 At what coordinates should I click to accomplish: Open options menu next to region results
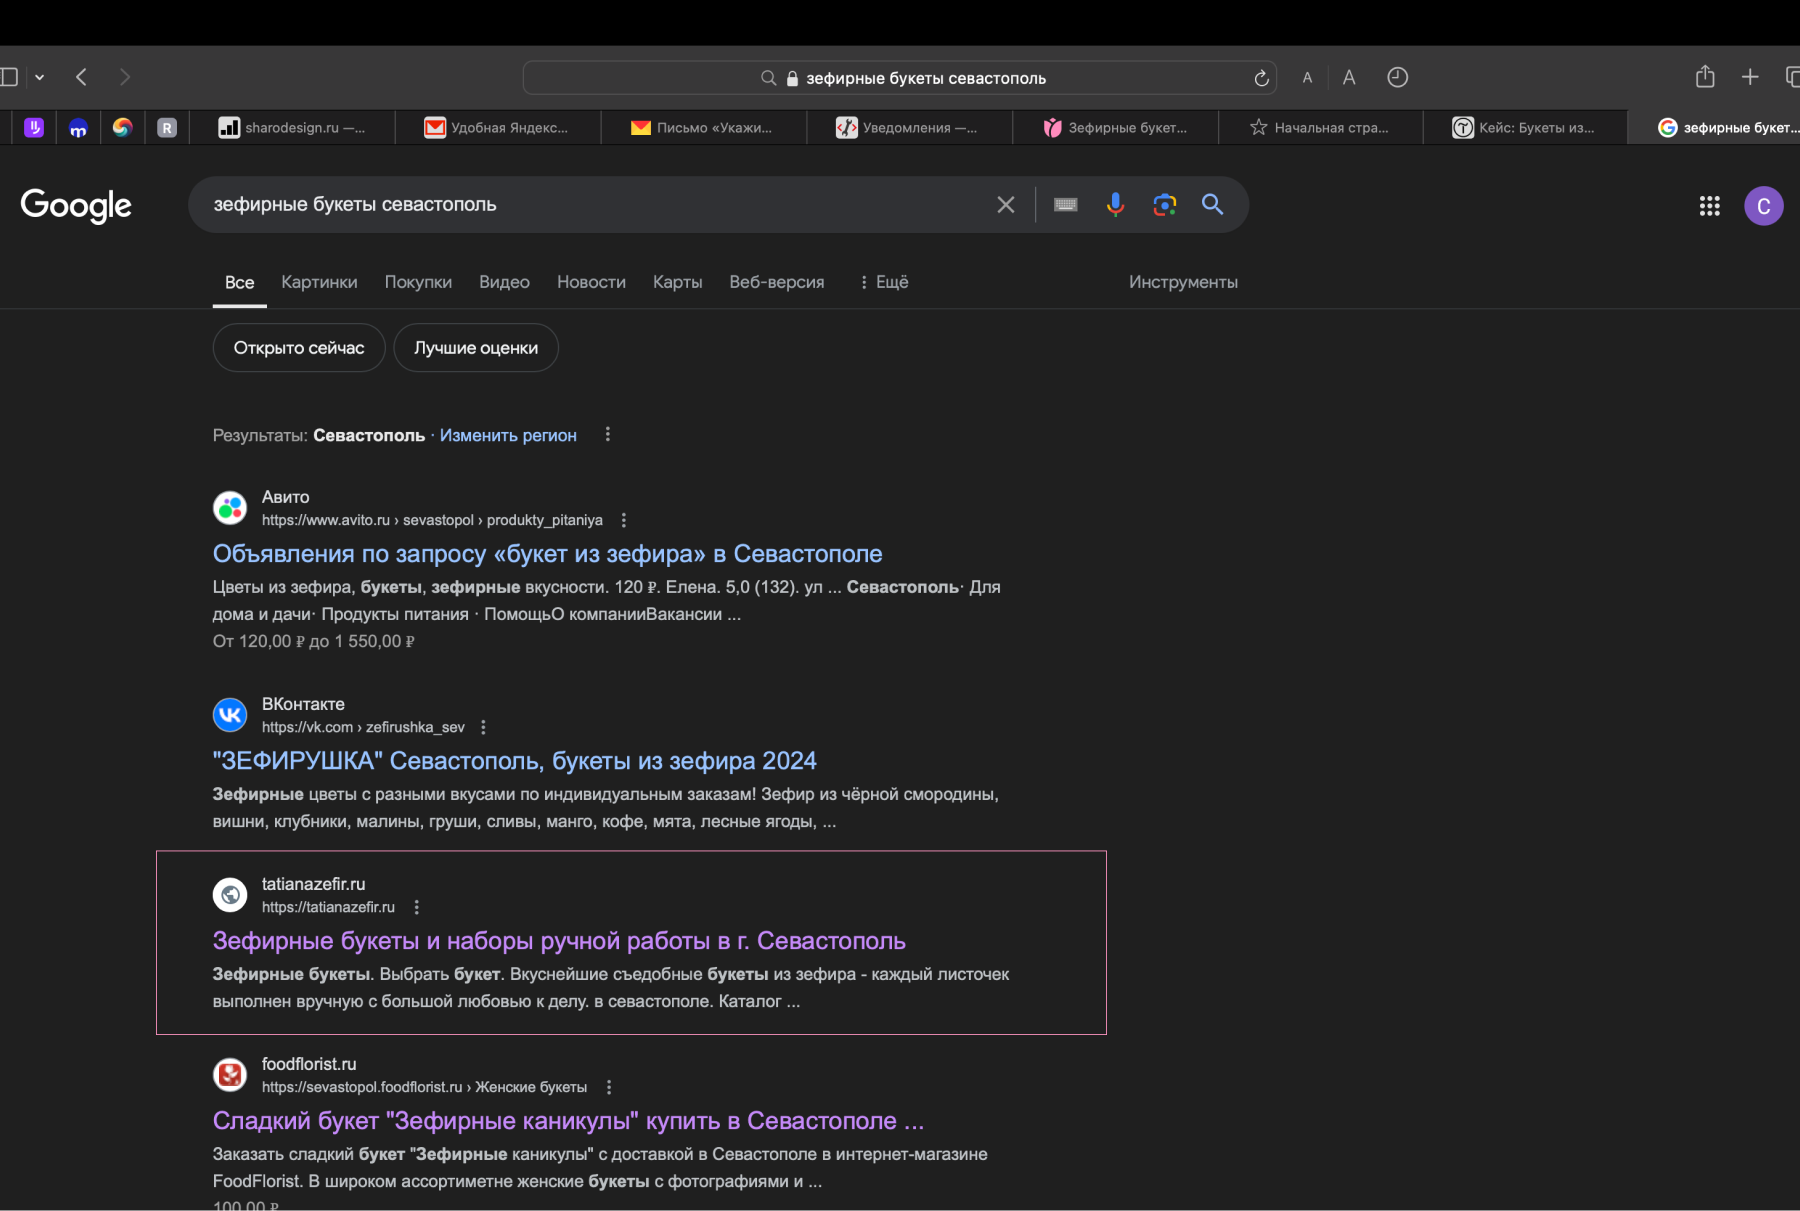(x=607, y=434)
